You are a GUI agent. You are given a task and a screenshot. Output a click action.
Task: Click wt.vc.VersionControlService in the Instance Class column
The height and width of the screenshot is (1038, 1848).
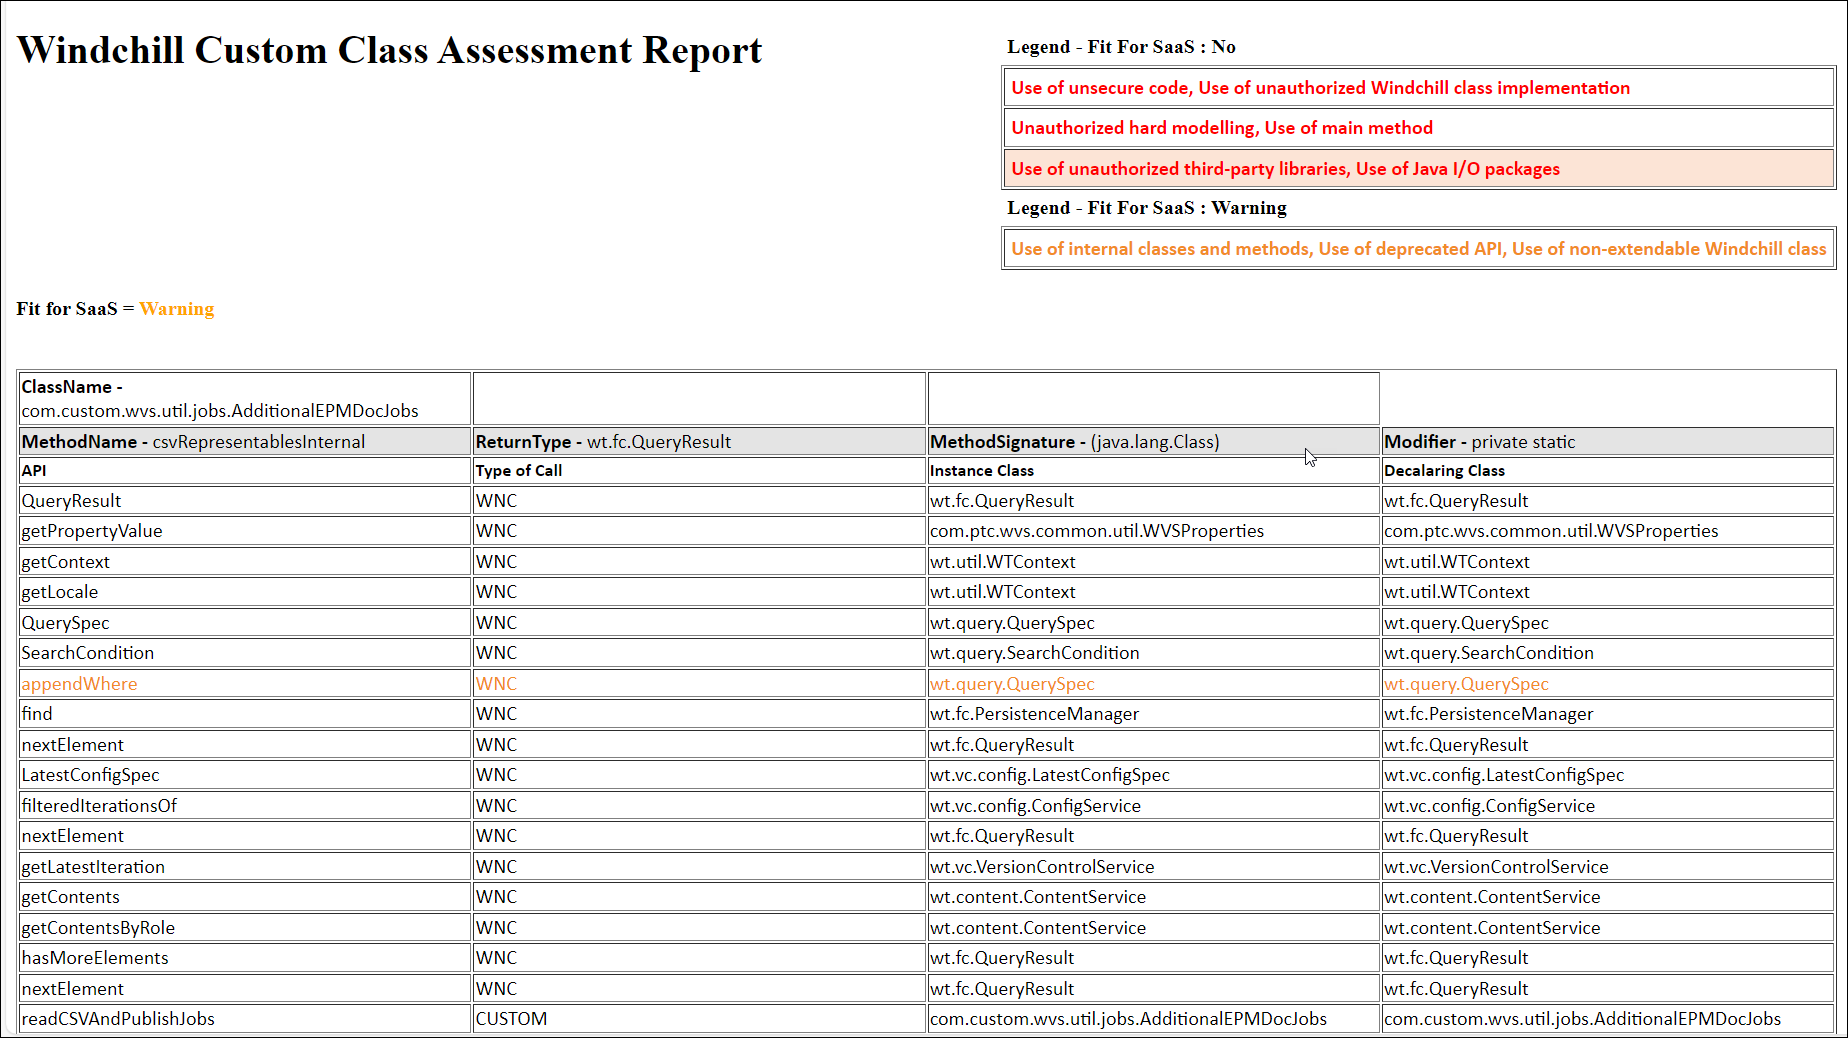coord(1154,867)
